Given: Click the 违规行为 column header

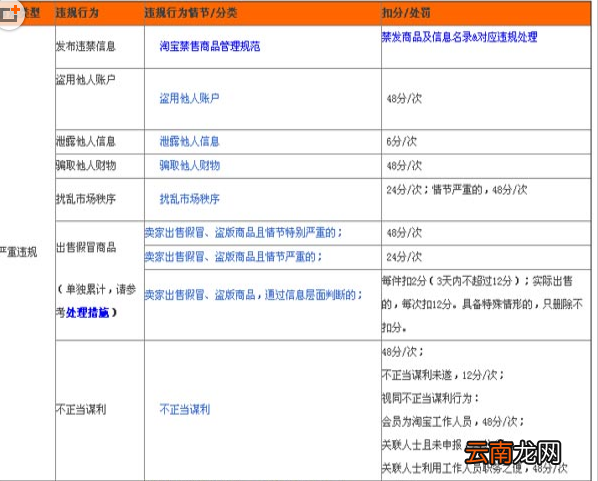Looking at the screenshot, I should (x=77, y=13).
